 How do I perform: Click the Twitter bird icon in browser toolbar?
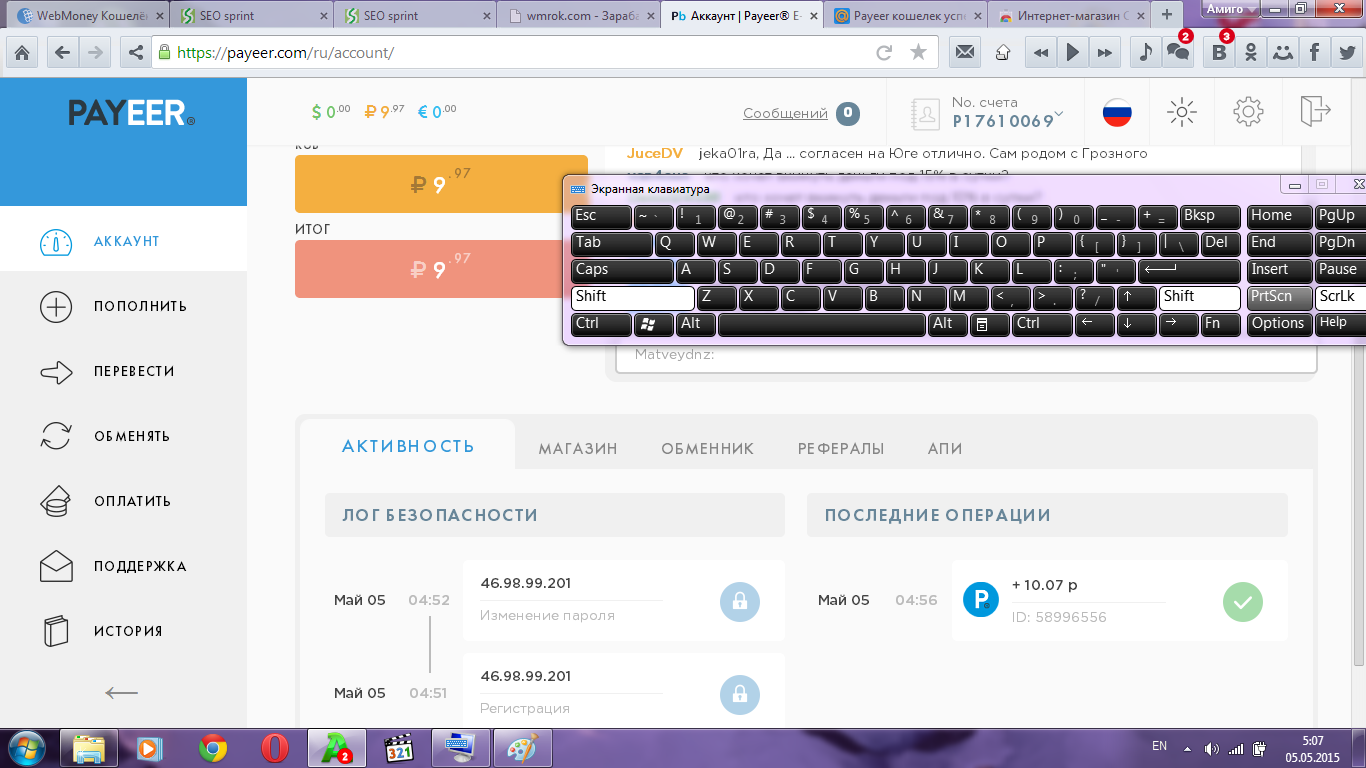coord(1346,52)
